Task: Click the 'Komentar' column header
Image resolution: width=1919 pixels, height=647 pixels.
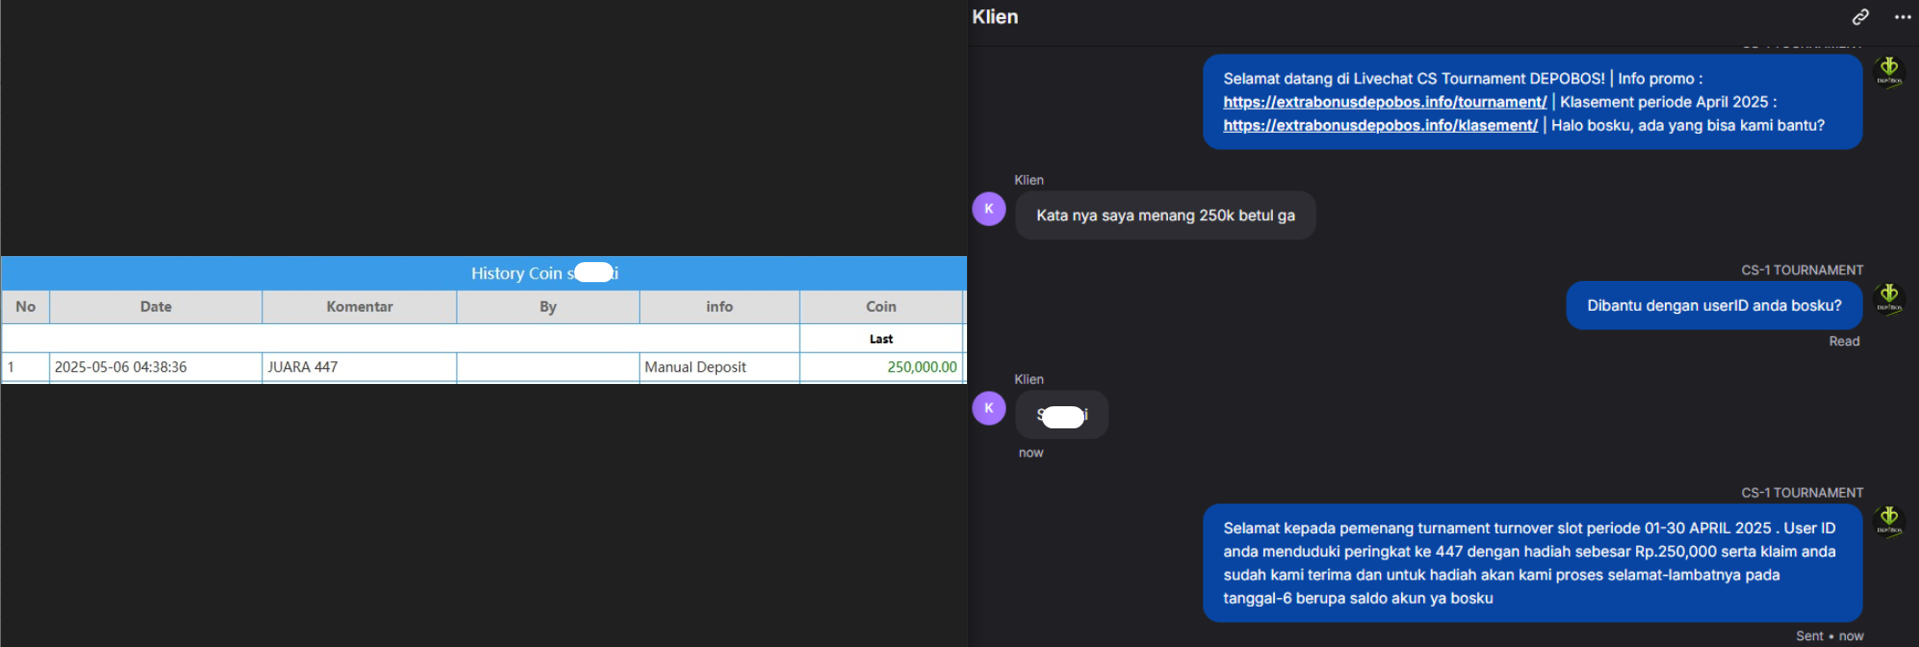Action: point(360,307)
